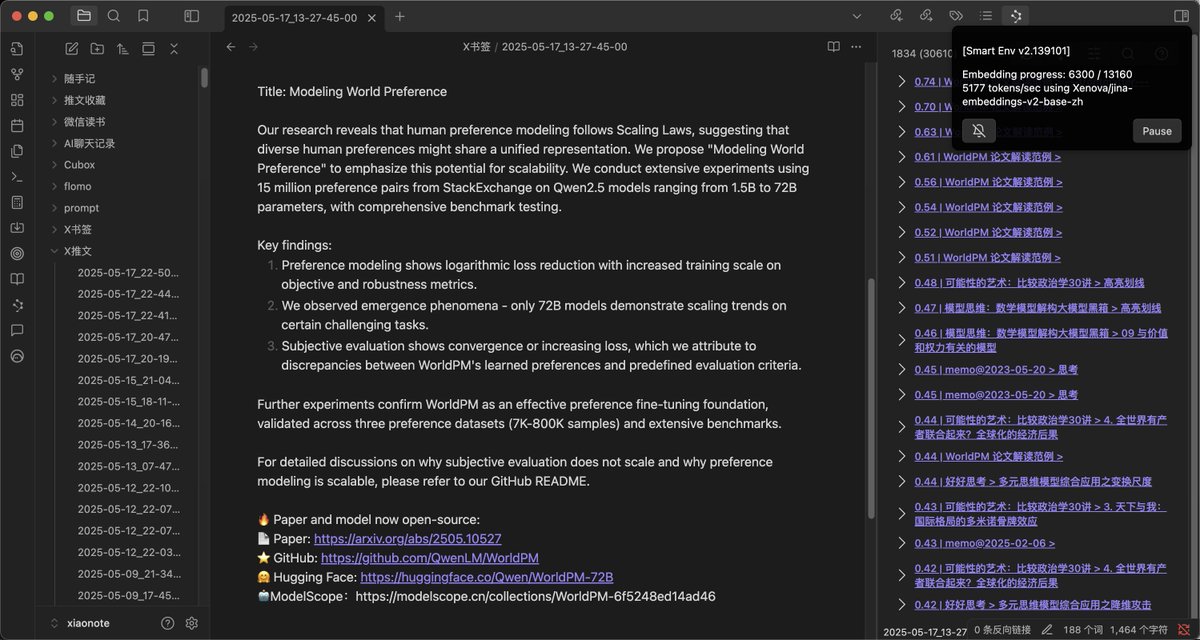Image resolution: width=1200 pixels, height=640 pixels.
Task: Open note 2025-05-14_20-16 in explorer
Action: (128, 423)
